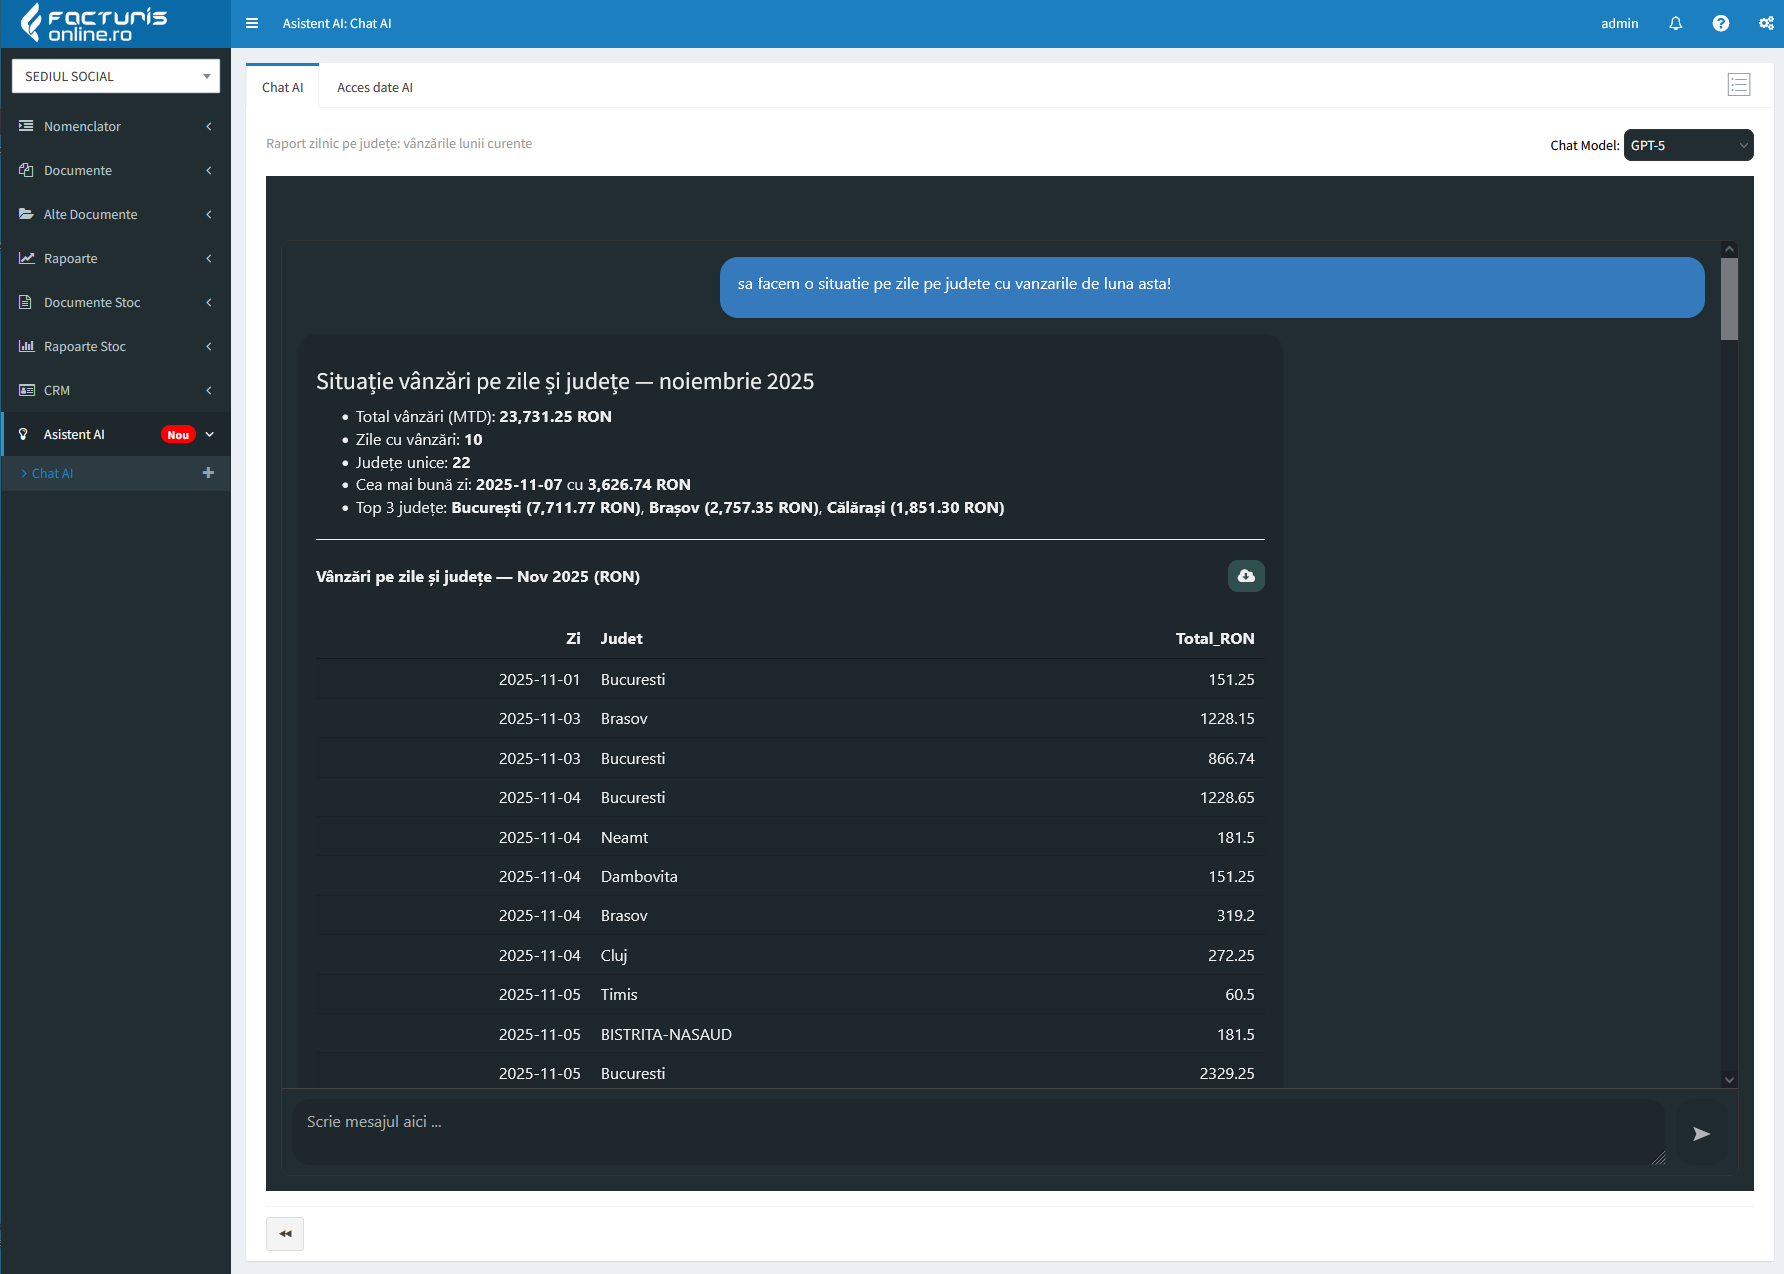Screen dimensions: 1784x1274
Task: Open the Chat Model GPT-5 dropdown
Action: (x=1688, y=145)
